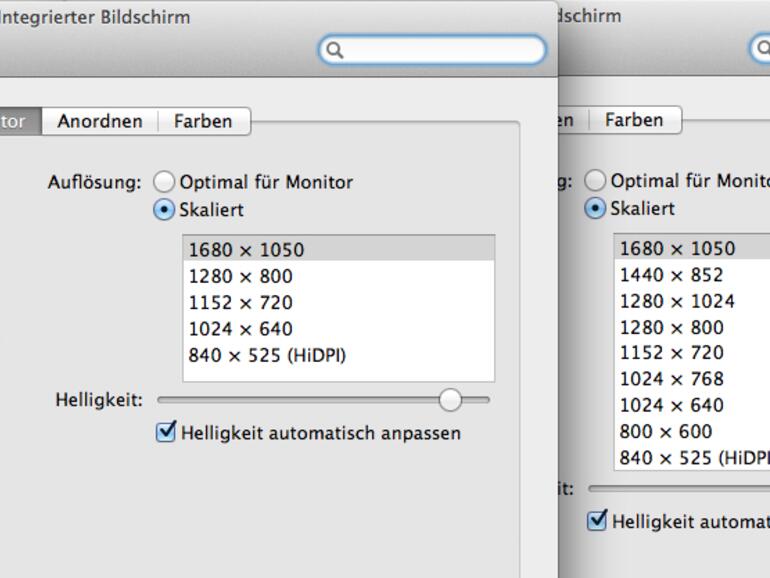Image resolution: width=770 pixels, height=578 pixels.
Task: Choose the 1280 × 1024 resolution
Action: coord(677,301)
